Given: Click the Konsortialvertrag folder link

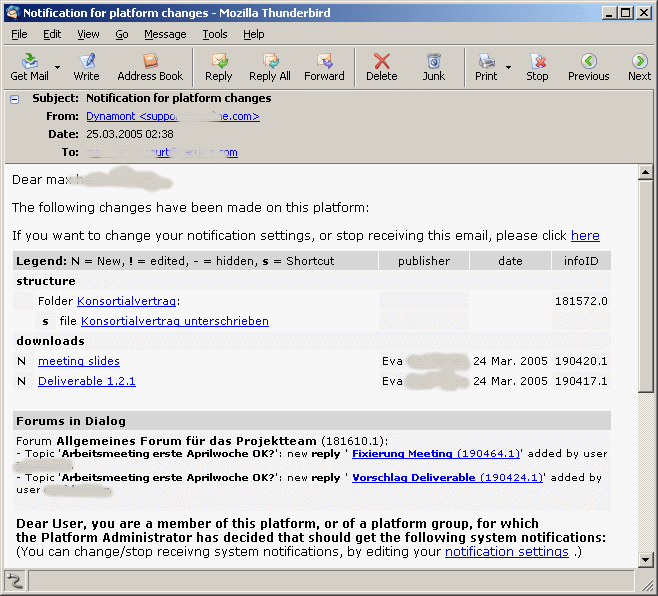Looking at the screenshot, I should click(126, 301).
